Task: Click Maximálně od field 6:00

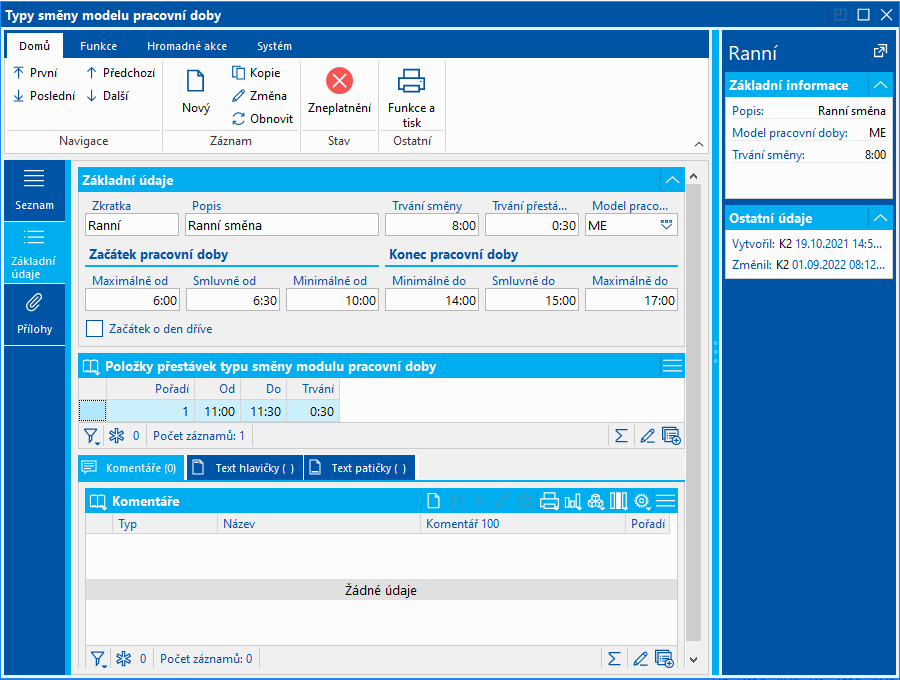Action: (x=132, y=300)
